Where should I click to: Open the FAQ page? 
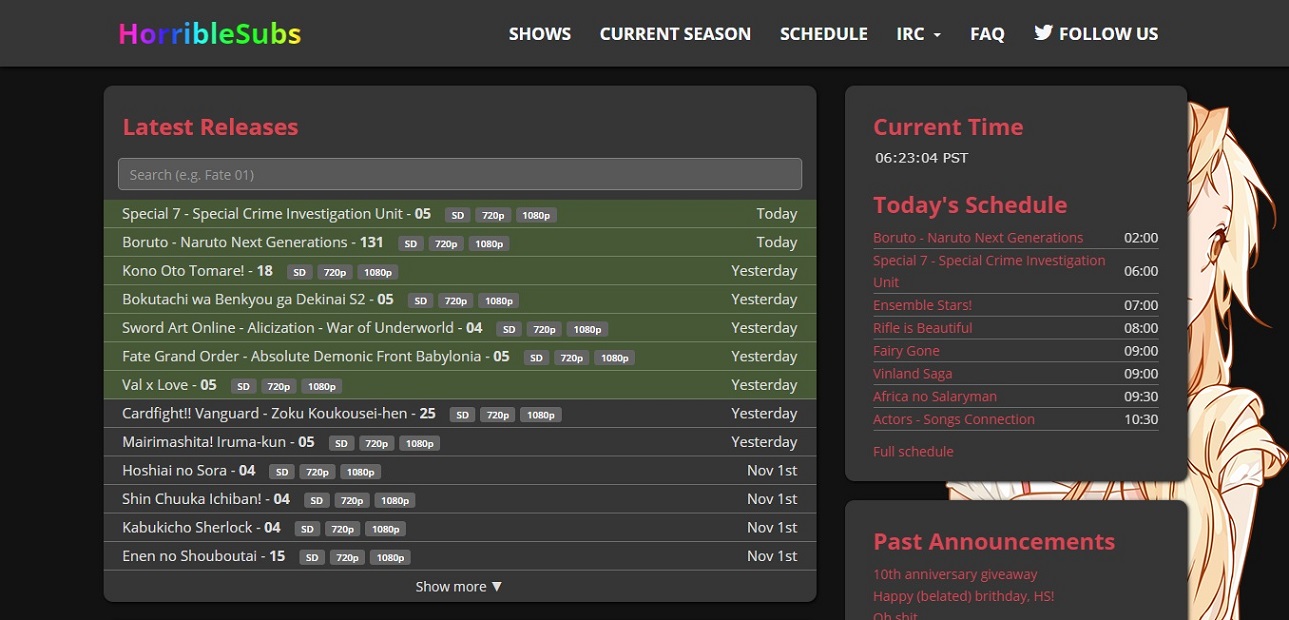(x=987, y=34)
